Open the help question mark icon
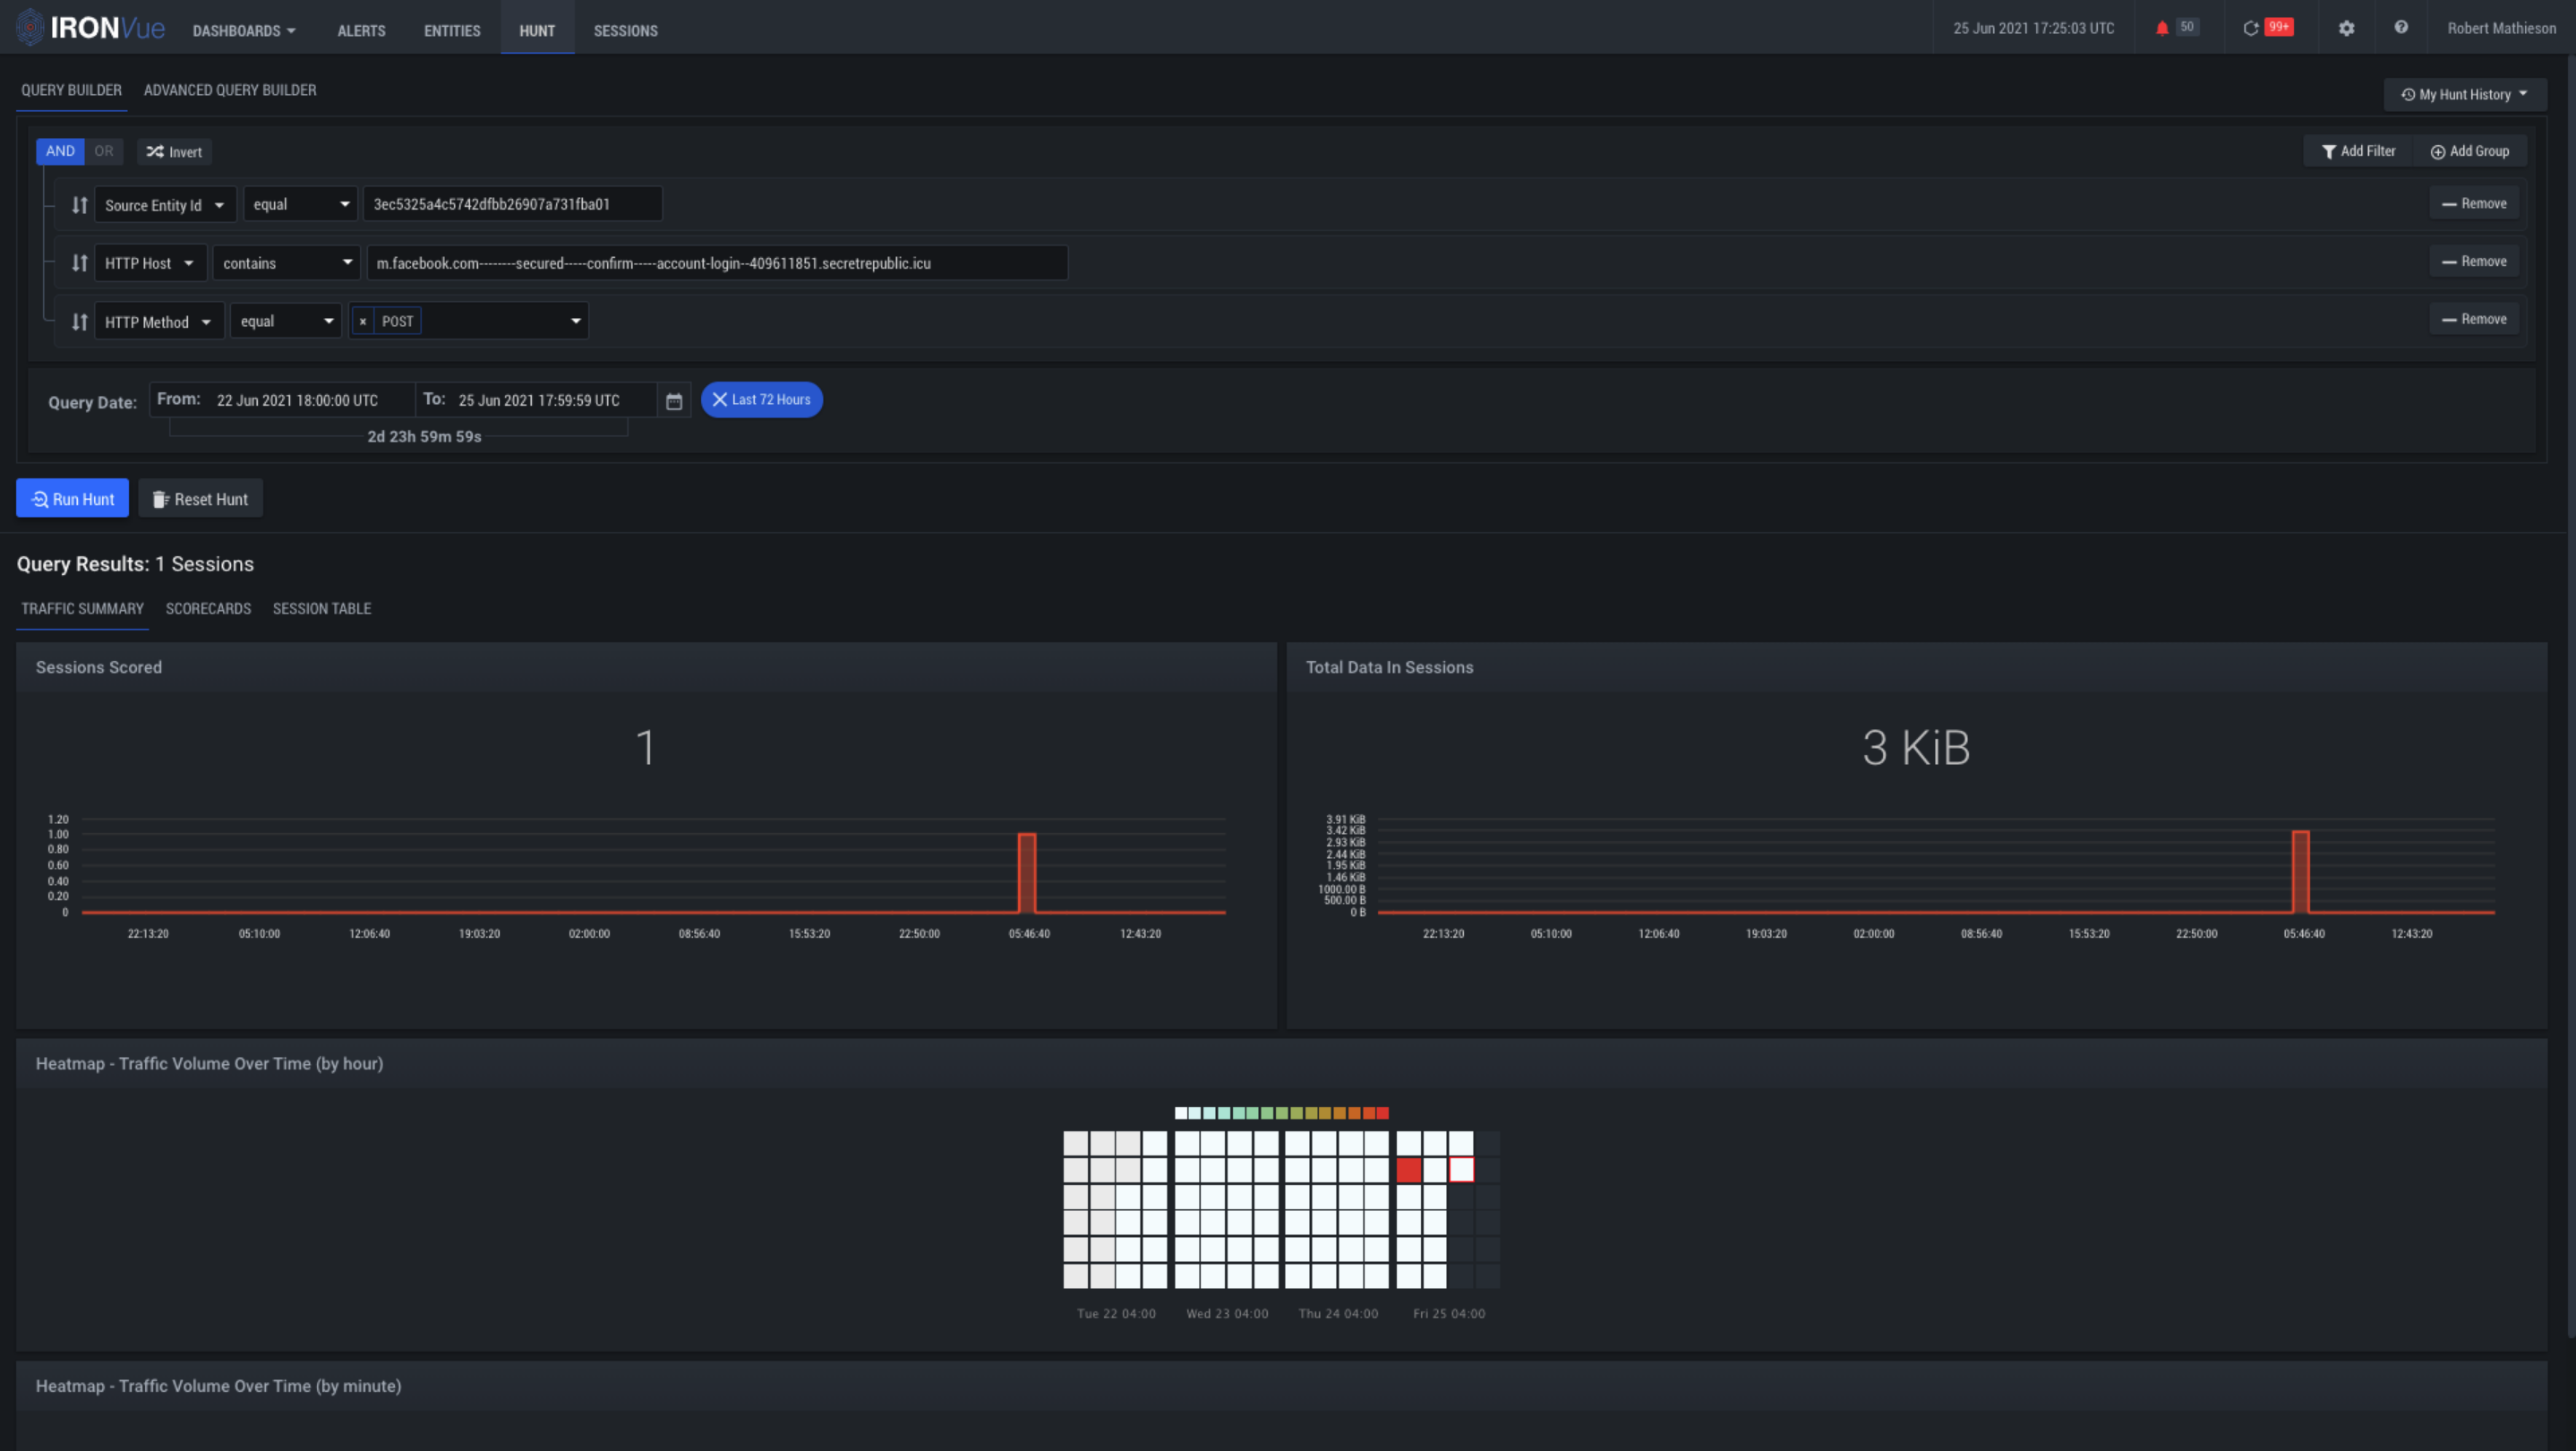Viewport: 2576px width, 1451px height. point(2401,28)
